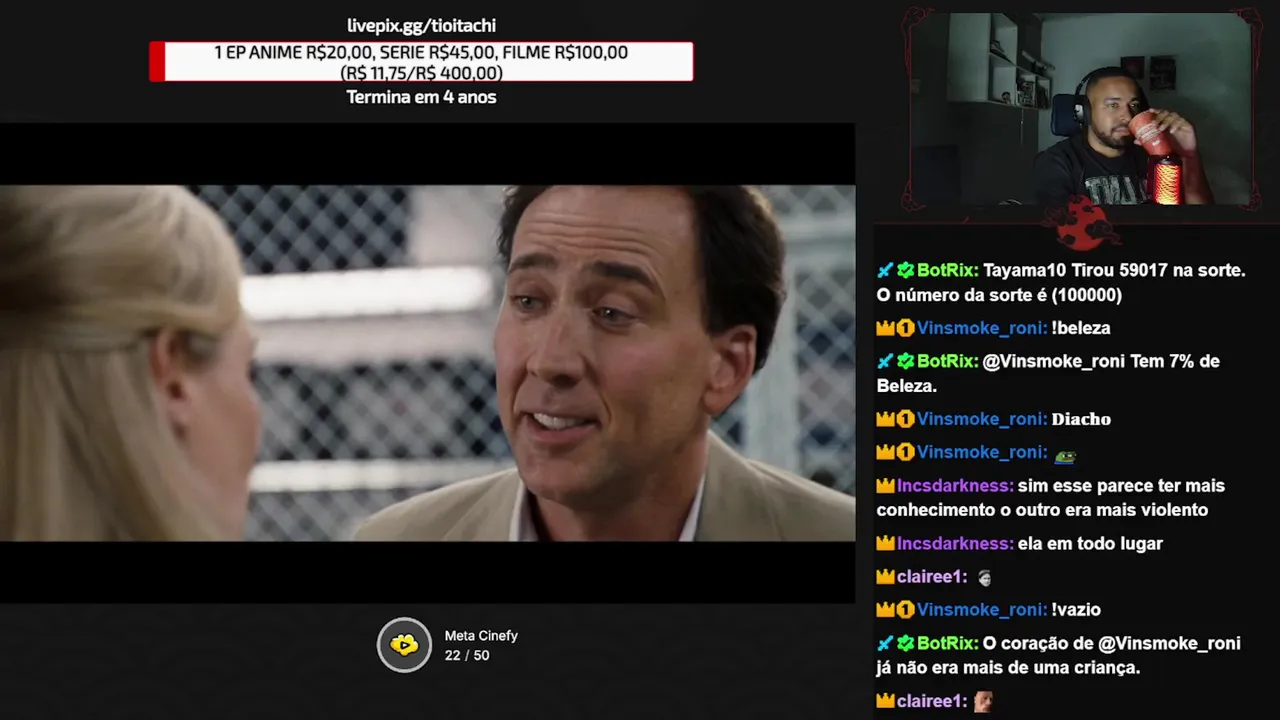Click crown badge on the '!vazio' message

coord(885,610)
